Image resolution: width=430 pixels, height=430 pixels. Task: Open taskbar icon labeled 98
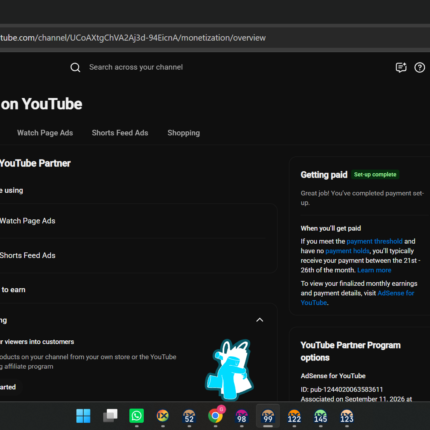tap(242, 416)
